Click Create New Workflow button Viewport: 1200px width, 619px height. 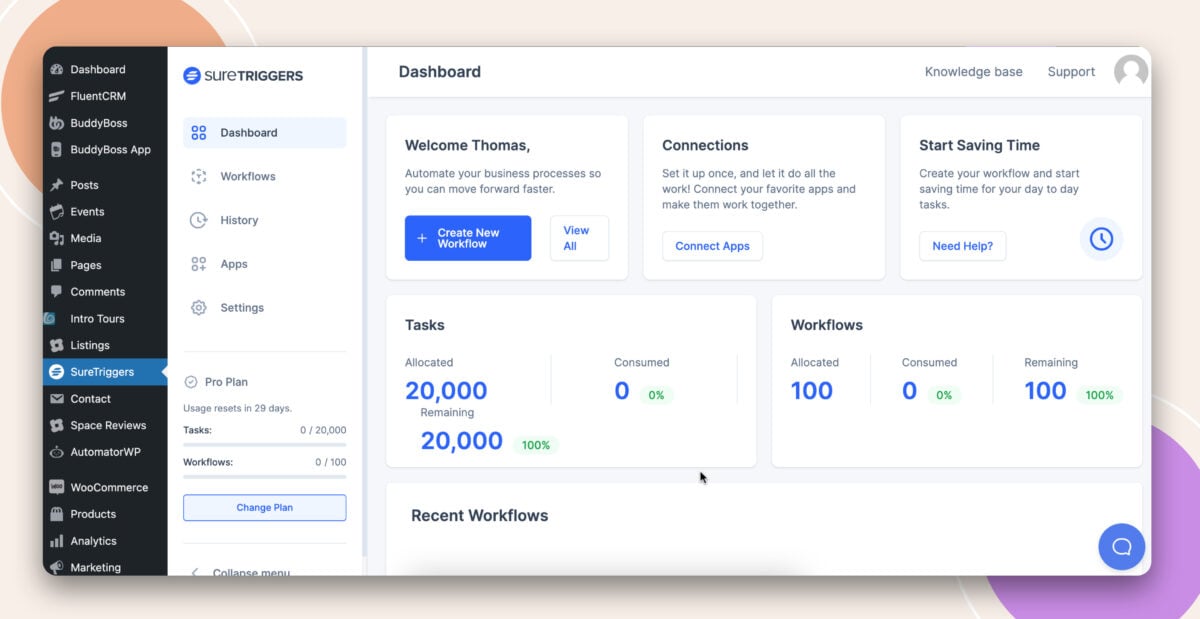tap(467, 238)
